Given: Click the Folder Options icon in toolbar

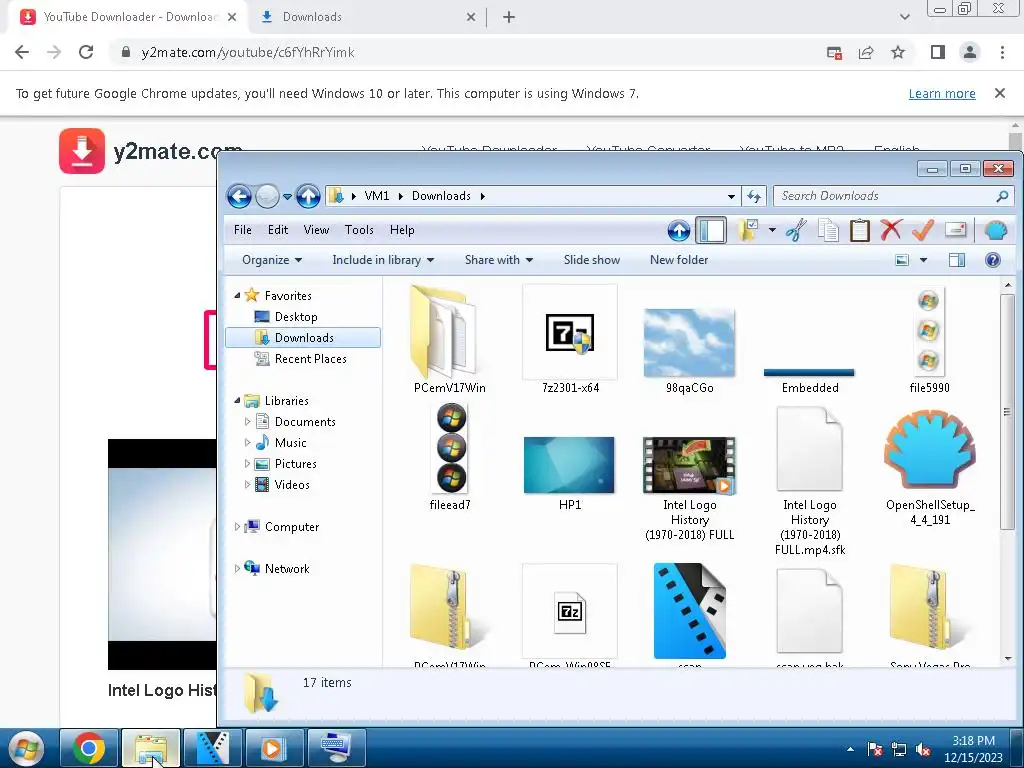Looking at the screenshot, I should 748,230.
